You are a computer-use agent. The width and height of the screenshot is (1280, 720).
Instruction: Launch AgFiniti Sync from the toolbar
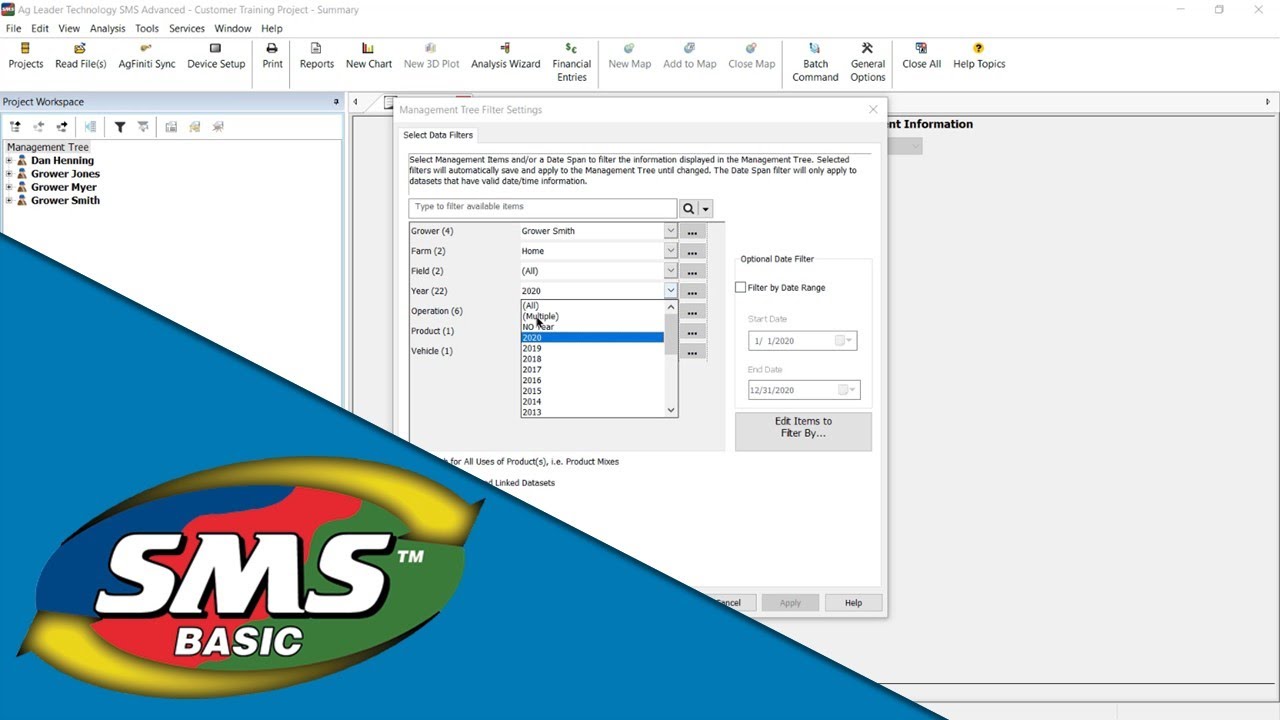pyautogui.click(x=146, y=56)
